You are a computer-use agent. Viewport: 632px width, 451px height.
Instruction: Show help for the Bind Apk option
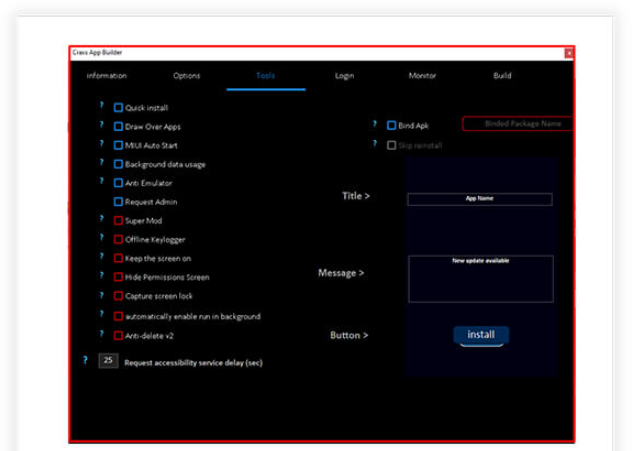pyautogui.click(x=372, y=125)
